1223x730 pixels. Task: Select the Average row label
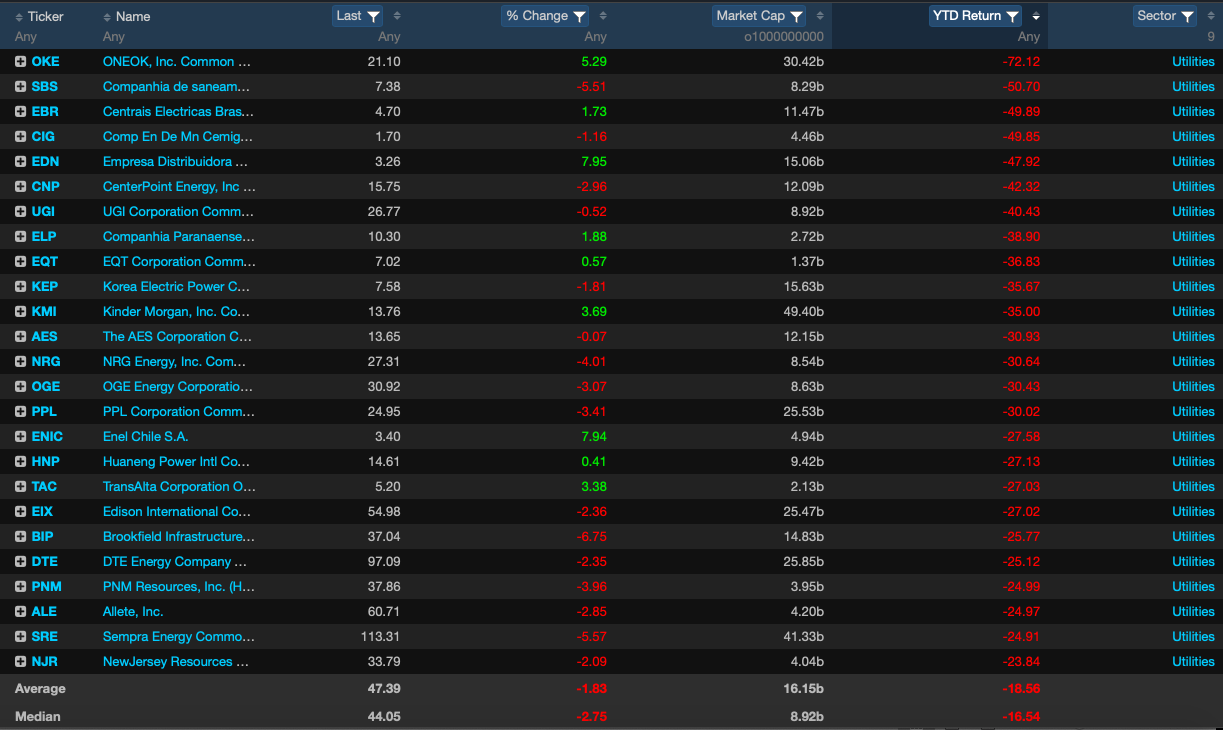coord(40,689)
